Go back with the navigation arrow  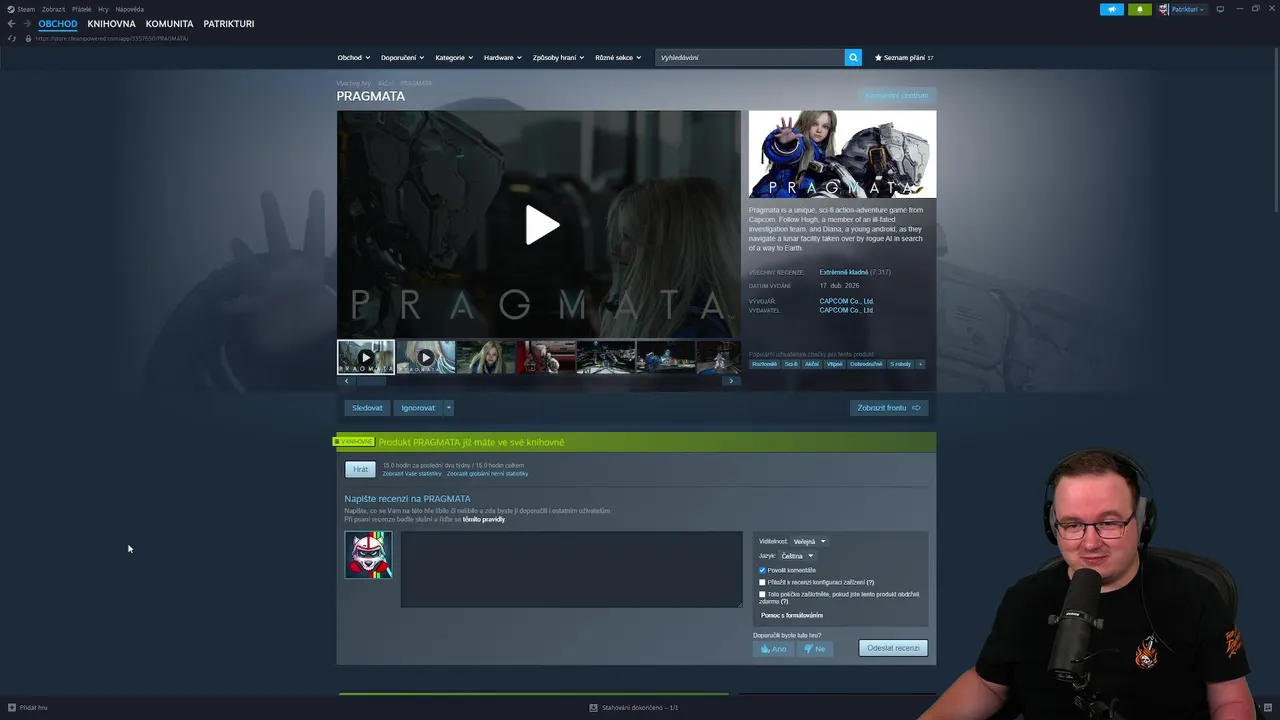(11, 24)
